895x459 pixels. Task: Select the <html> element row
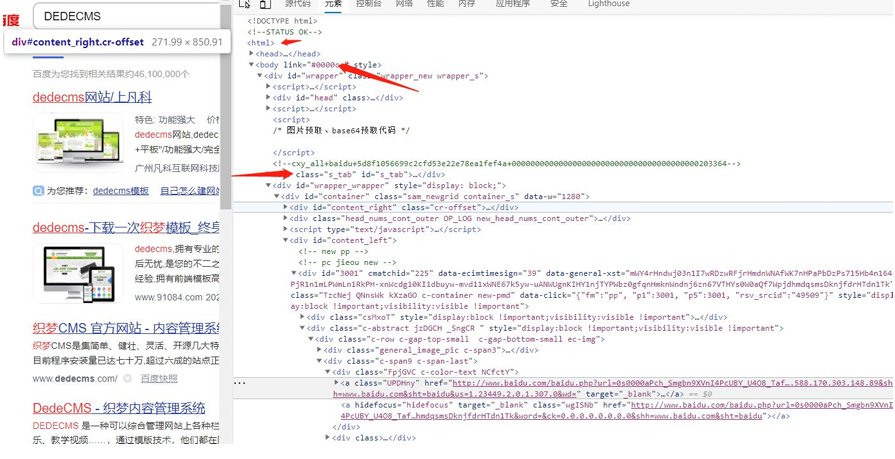(261, 43)
